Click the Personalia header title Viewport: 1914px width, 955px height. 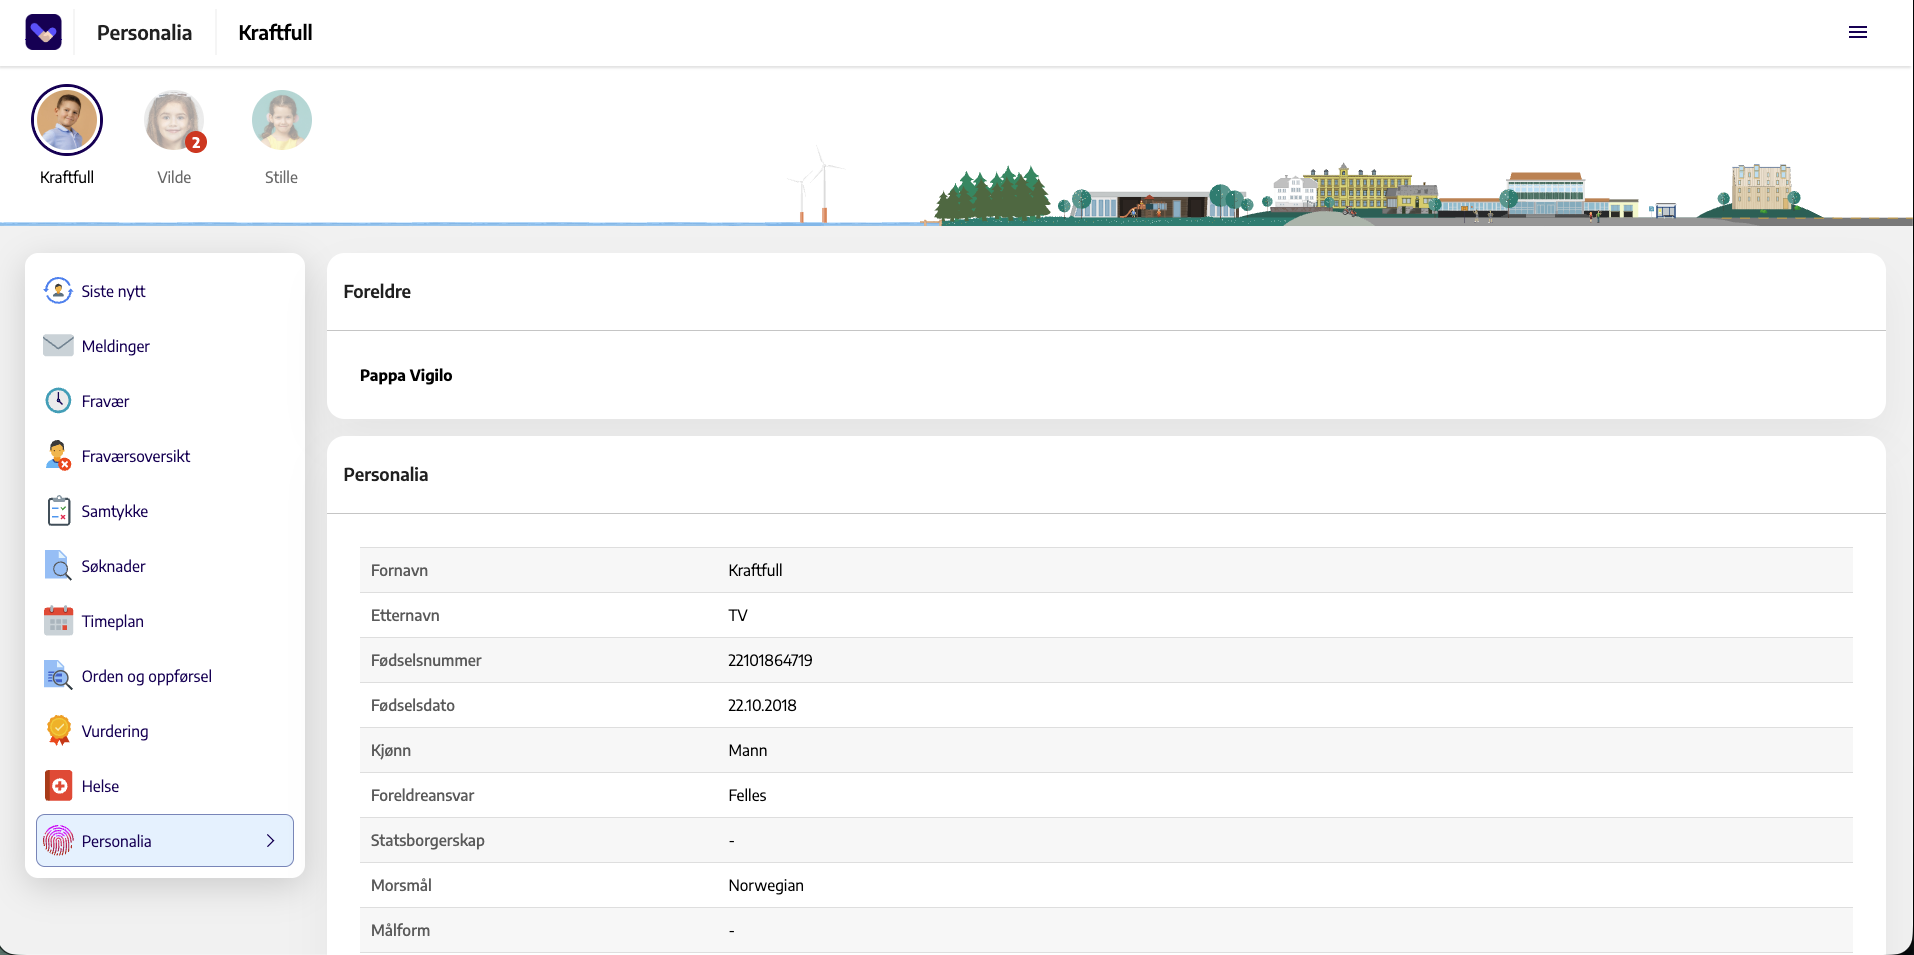coord(144,33)
